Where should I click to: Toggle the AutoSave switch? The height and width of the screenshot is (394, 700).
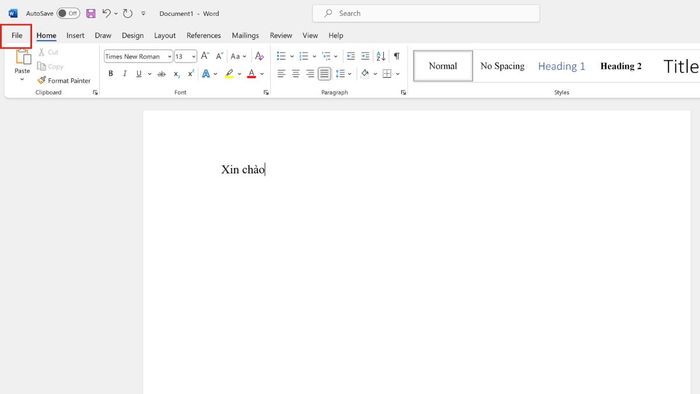tap(68, 13)
